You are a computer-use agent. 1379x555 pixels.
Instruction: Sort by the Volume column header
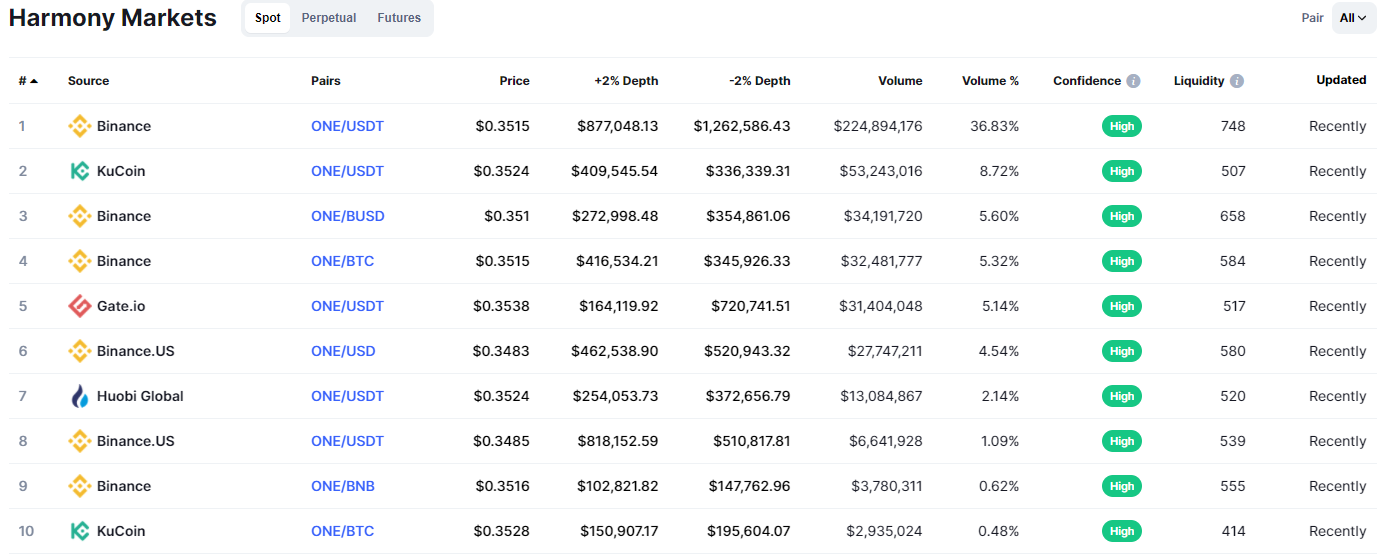tap(900, 81)
